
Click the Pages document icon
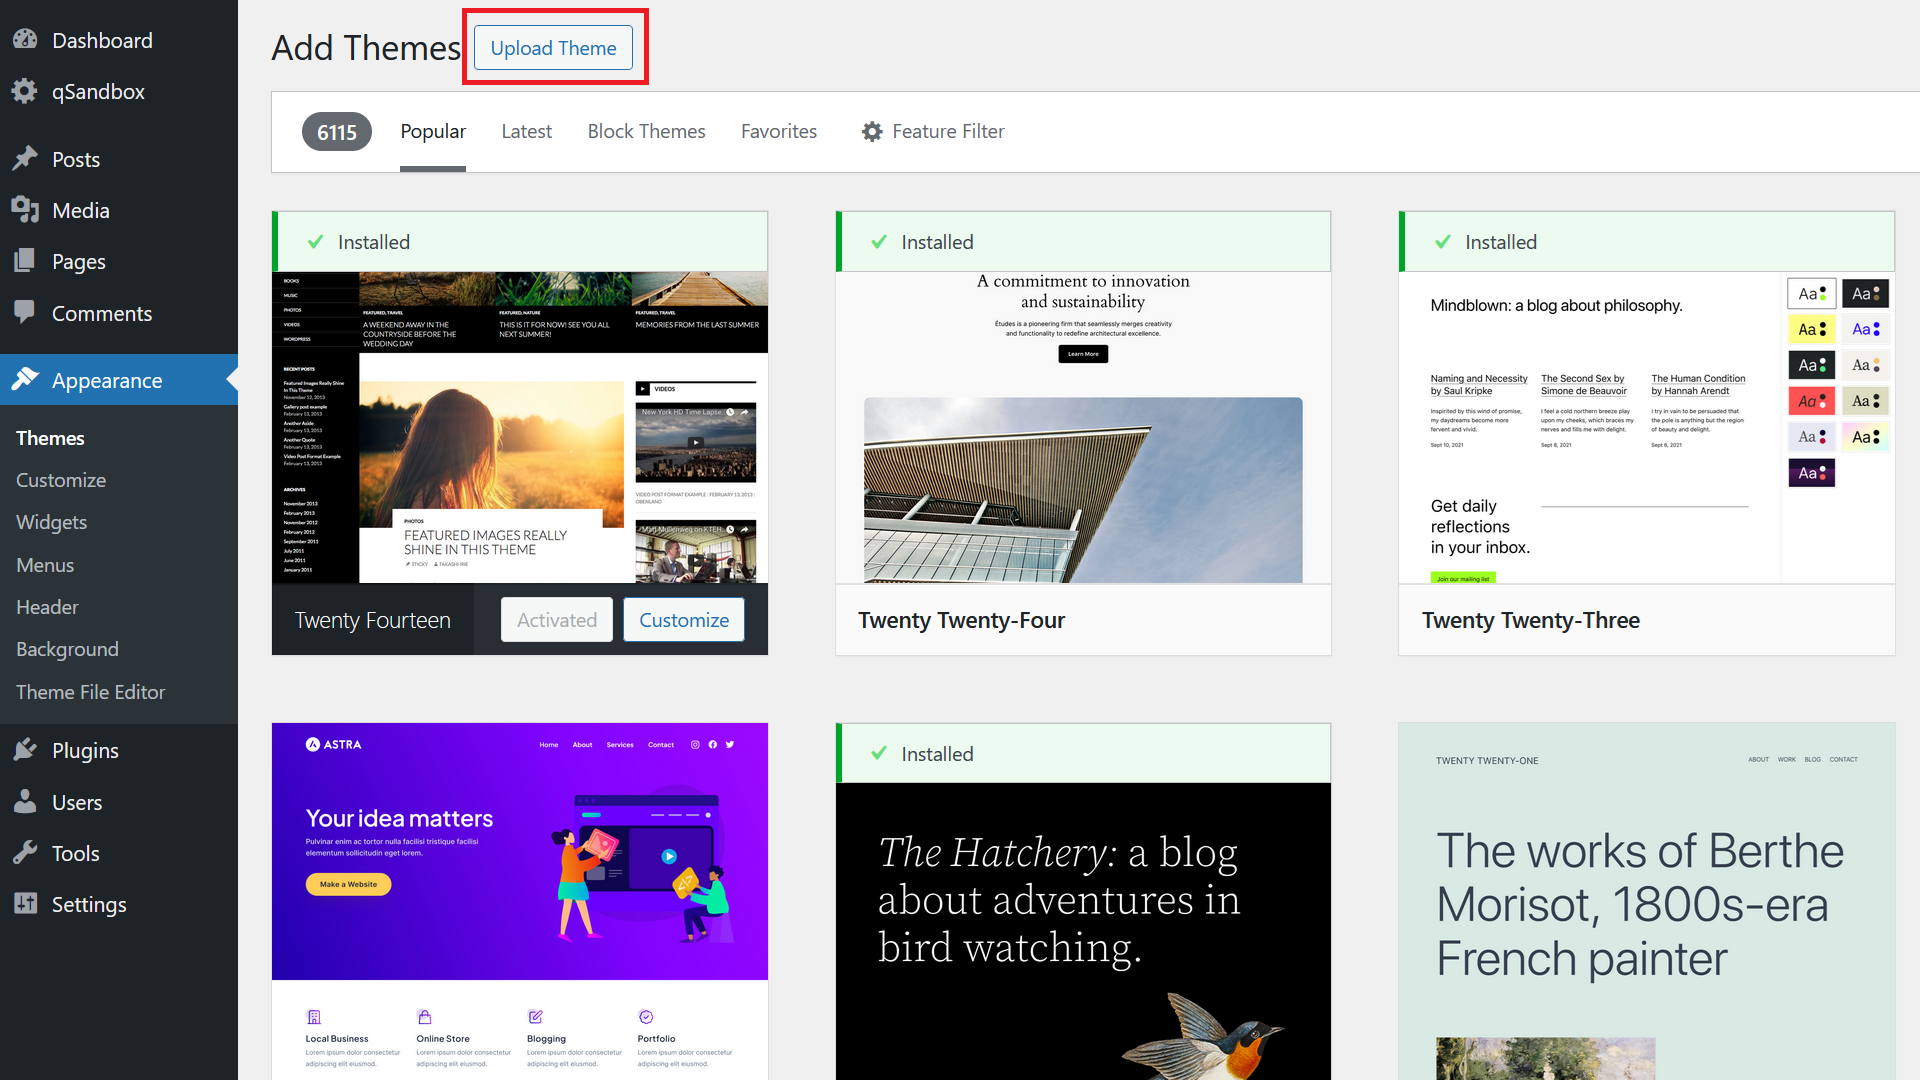[25, 261]
